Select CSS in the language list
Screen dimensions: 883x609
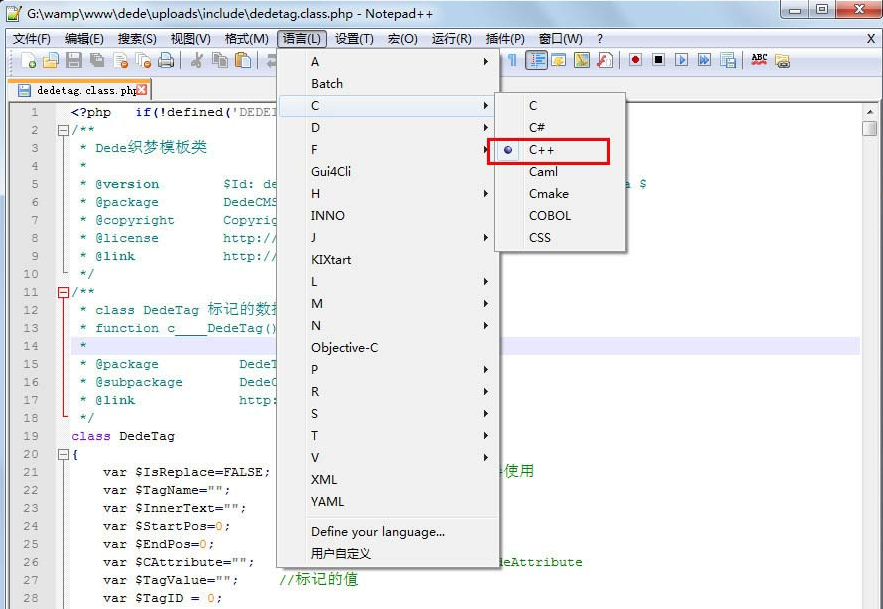click(538, 237)
